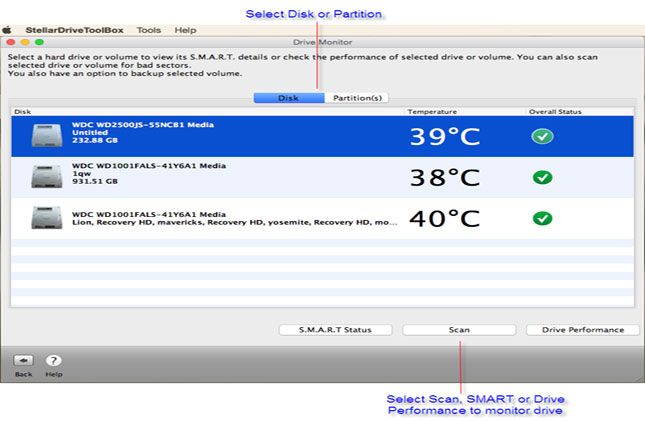Screen dimensions: 645x421
Task: Open the Help menu in menu bar
Action: [185, 30]
